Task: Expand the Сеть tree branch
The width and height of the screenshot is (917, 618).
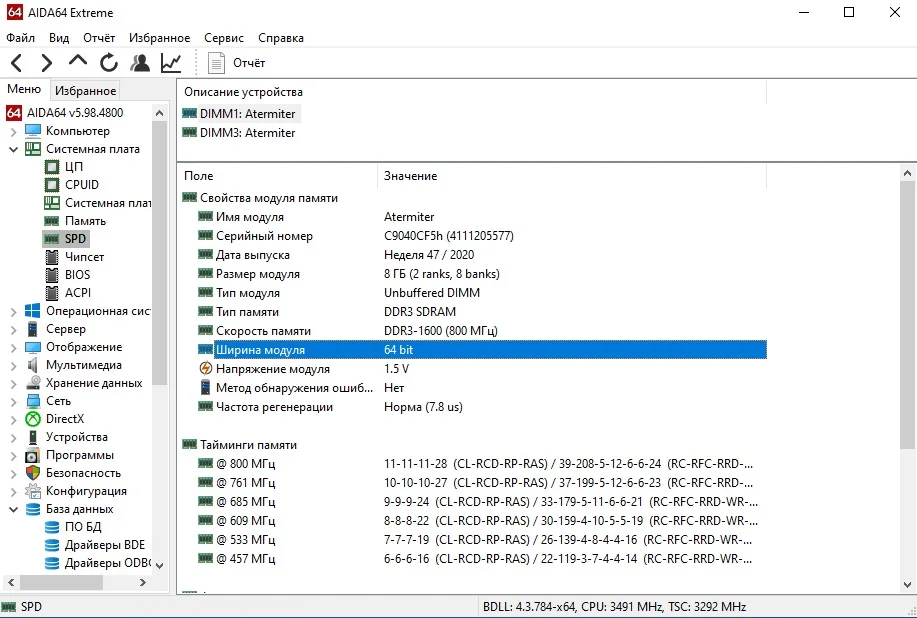Action: tap(13, 401)
